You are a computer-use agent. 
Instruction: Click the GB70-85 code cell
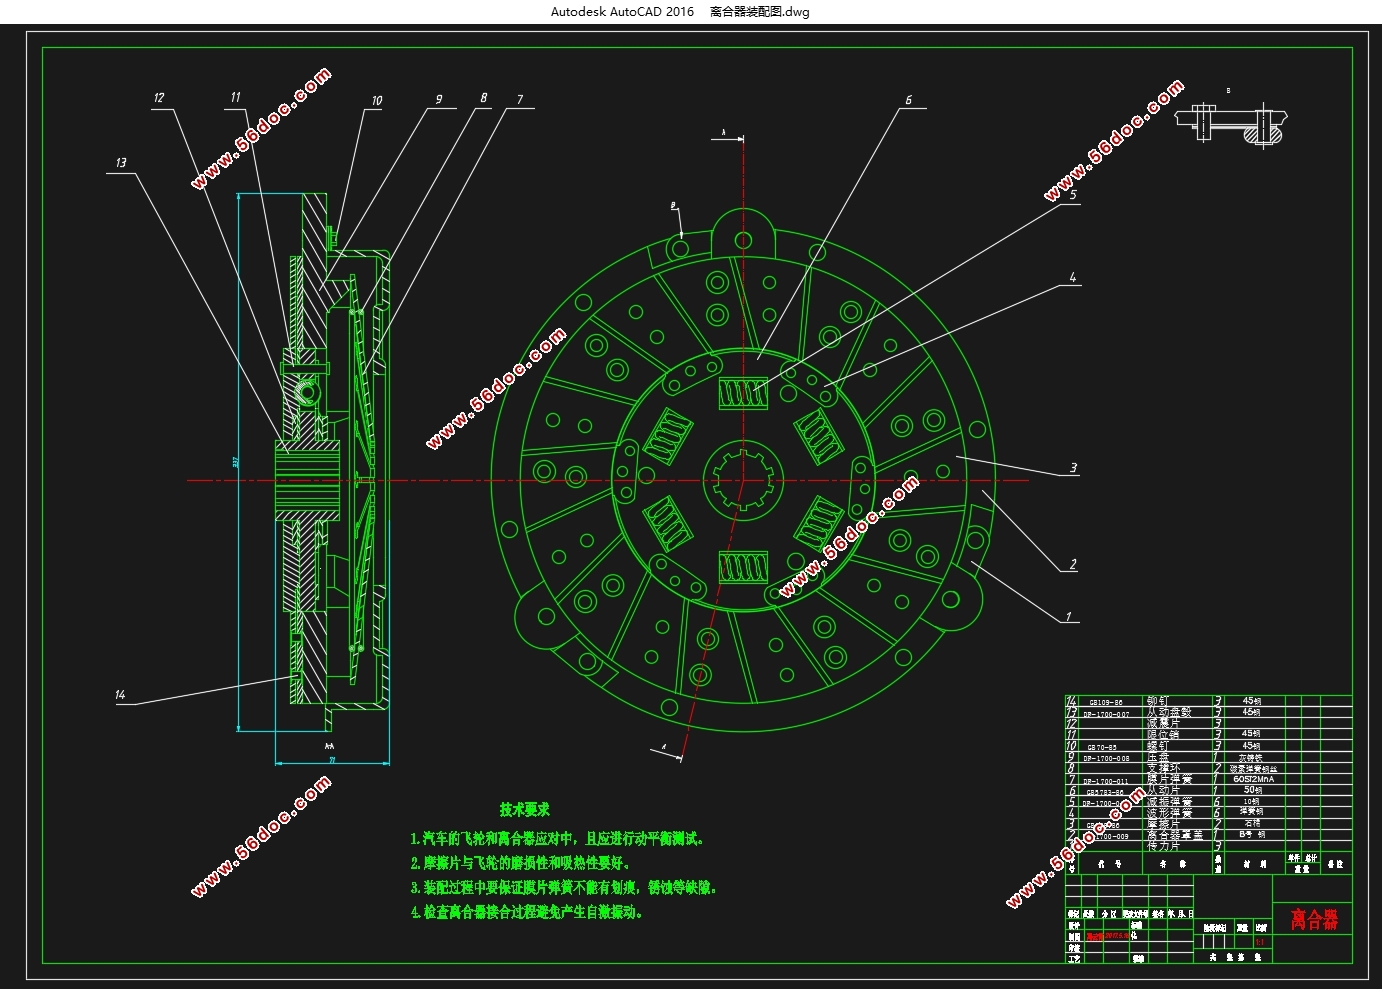point(1102,748)
